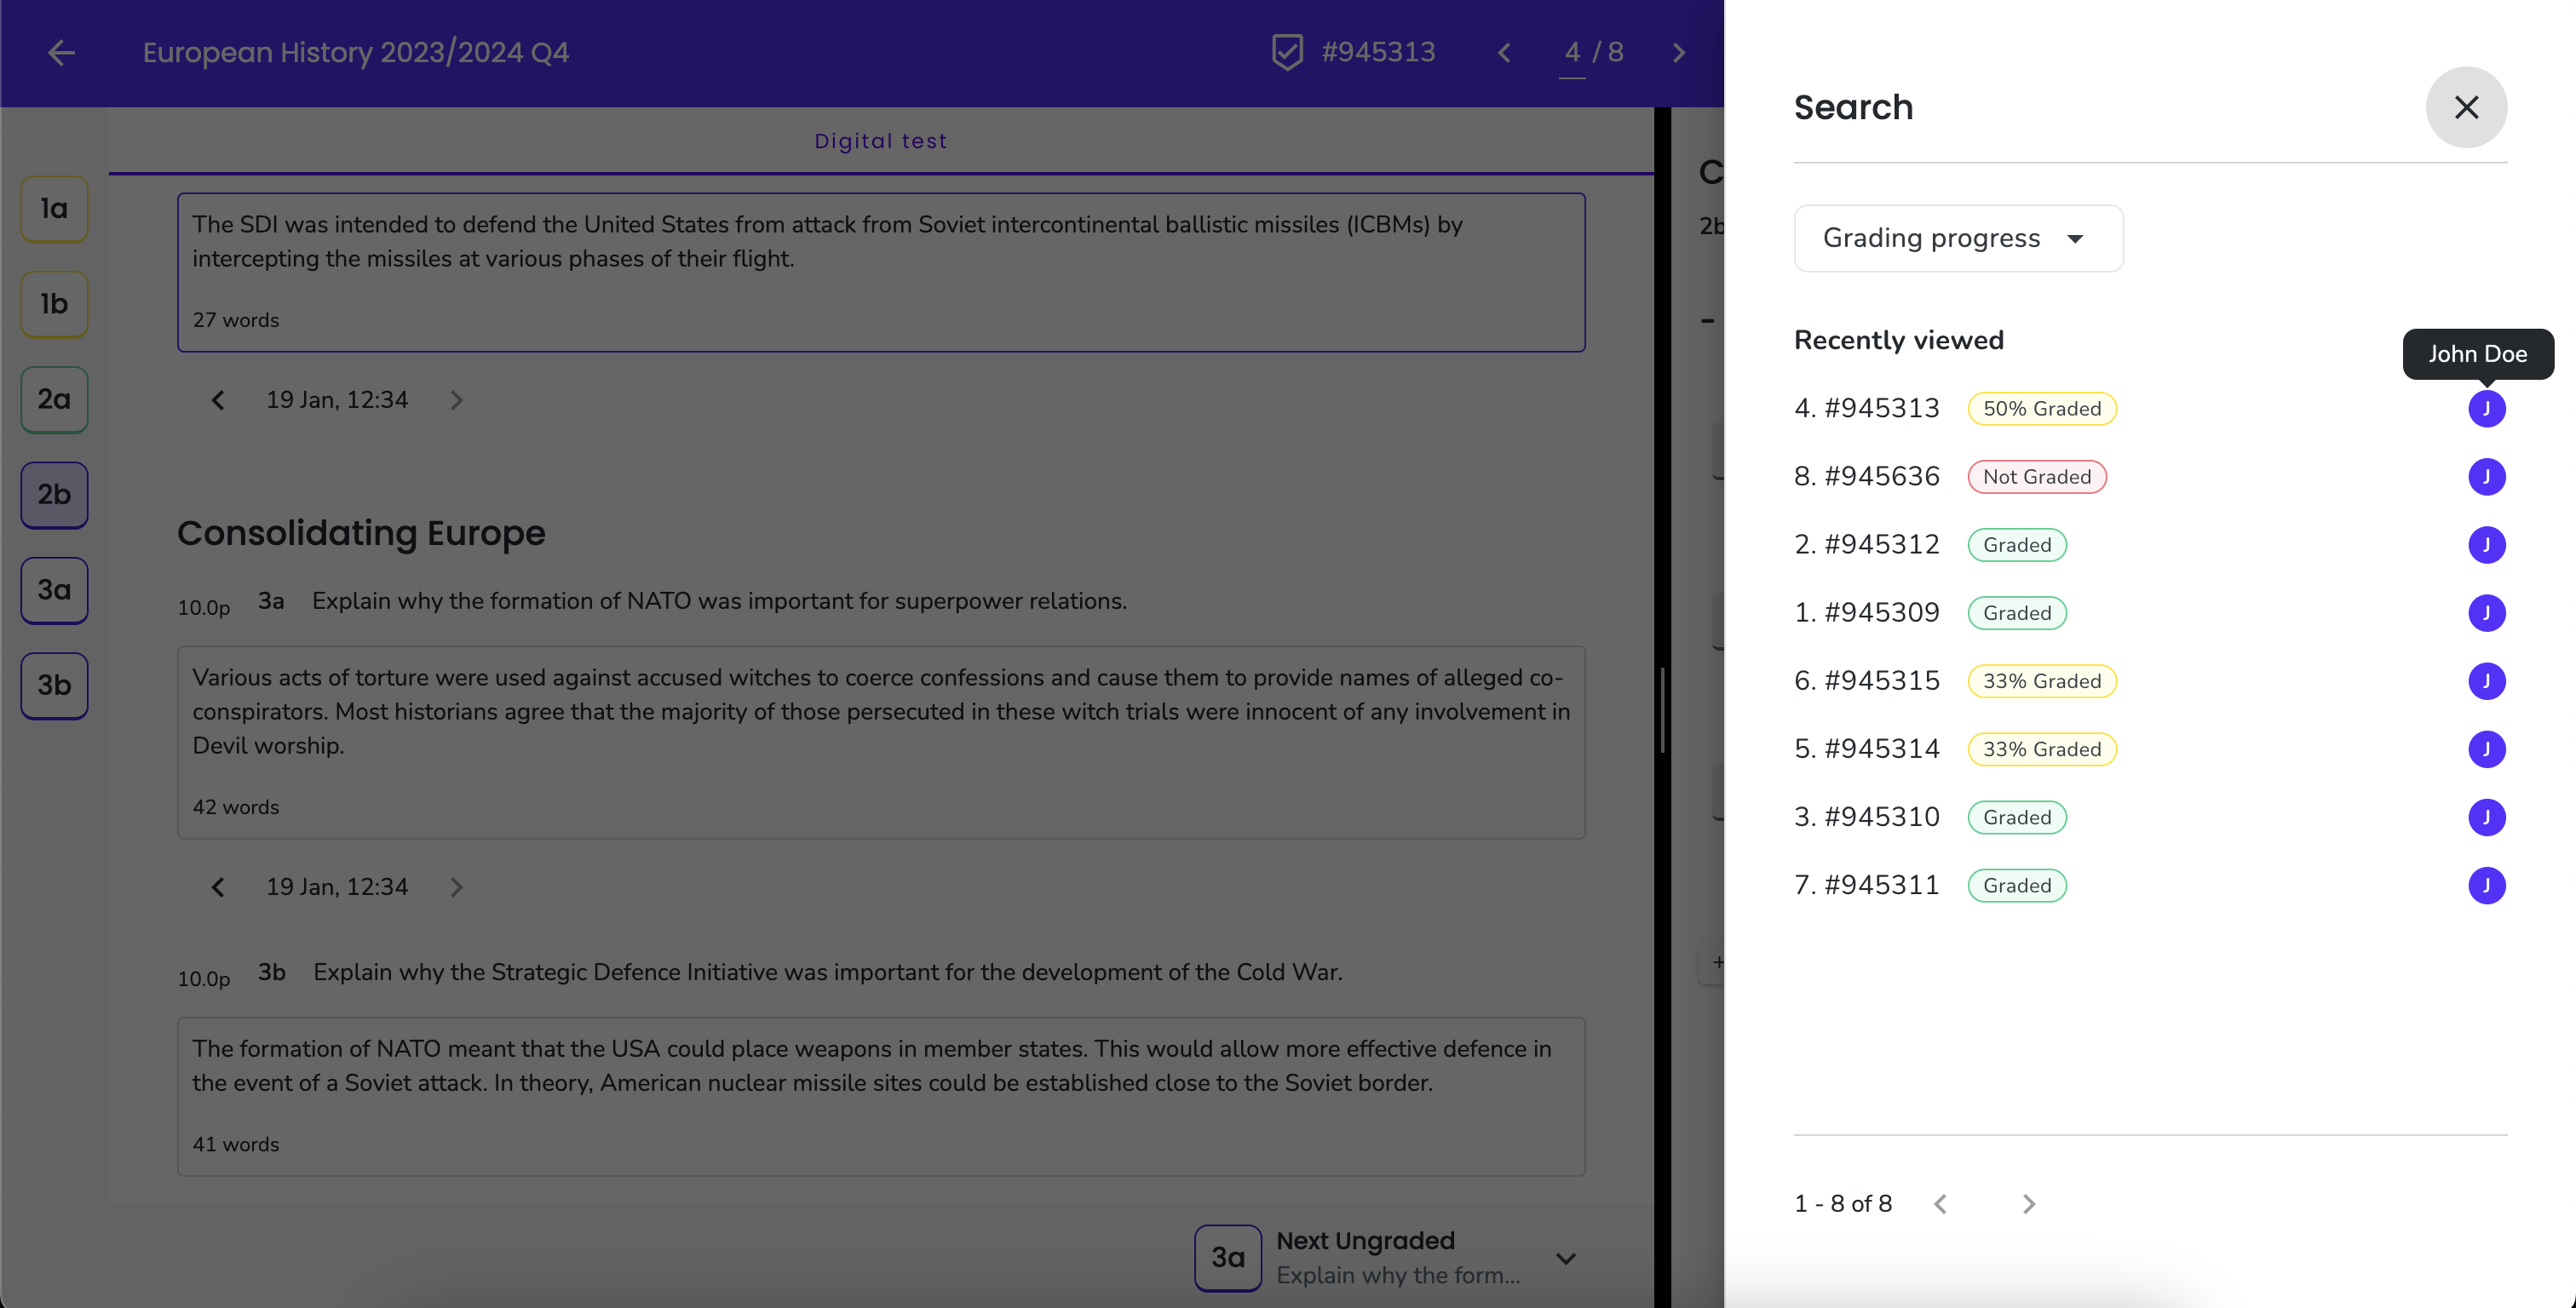Go to previous submission in header
The height and width of the screenshot is (1308, 2576).
[1503, 52]
